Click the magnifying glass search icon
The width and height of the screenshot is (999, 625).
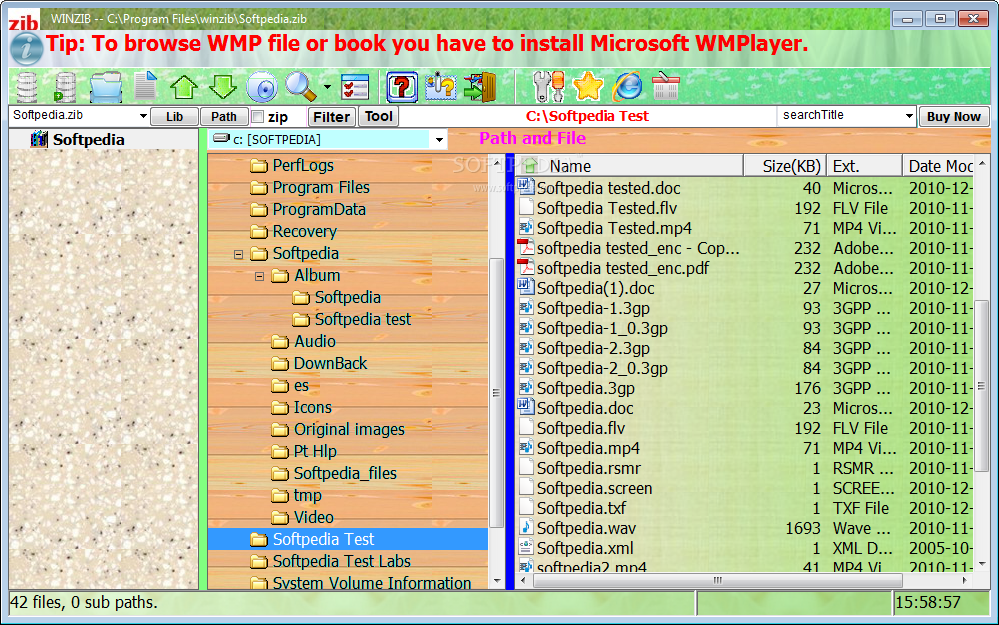coord(300,87)
